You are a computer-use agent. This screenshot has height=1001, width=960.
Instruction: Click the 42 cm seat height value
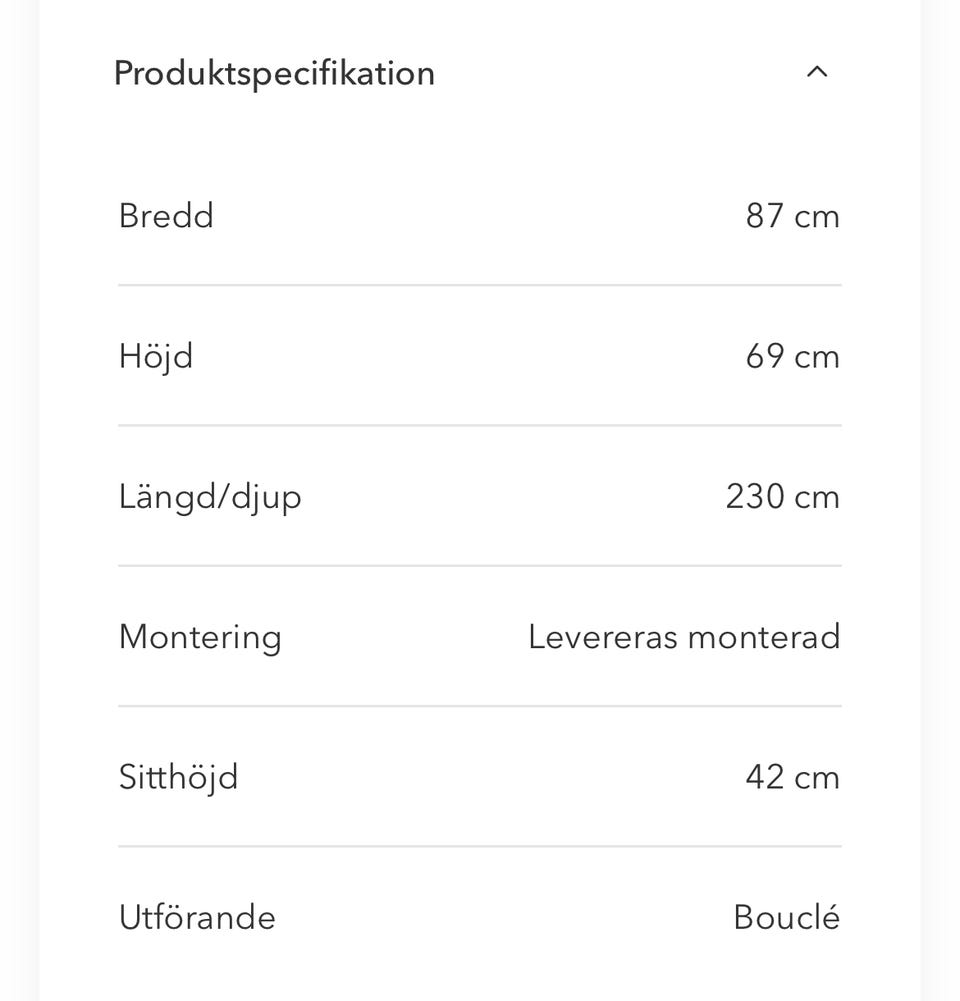pos(792,777)
